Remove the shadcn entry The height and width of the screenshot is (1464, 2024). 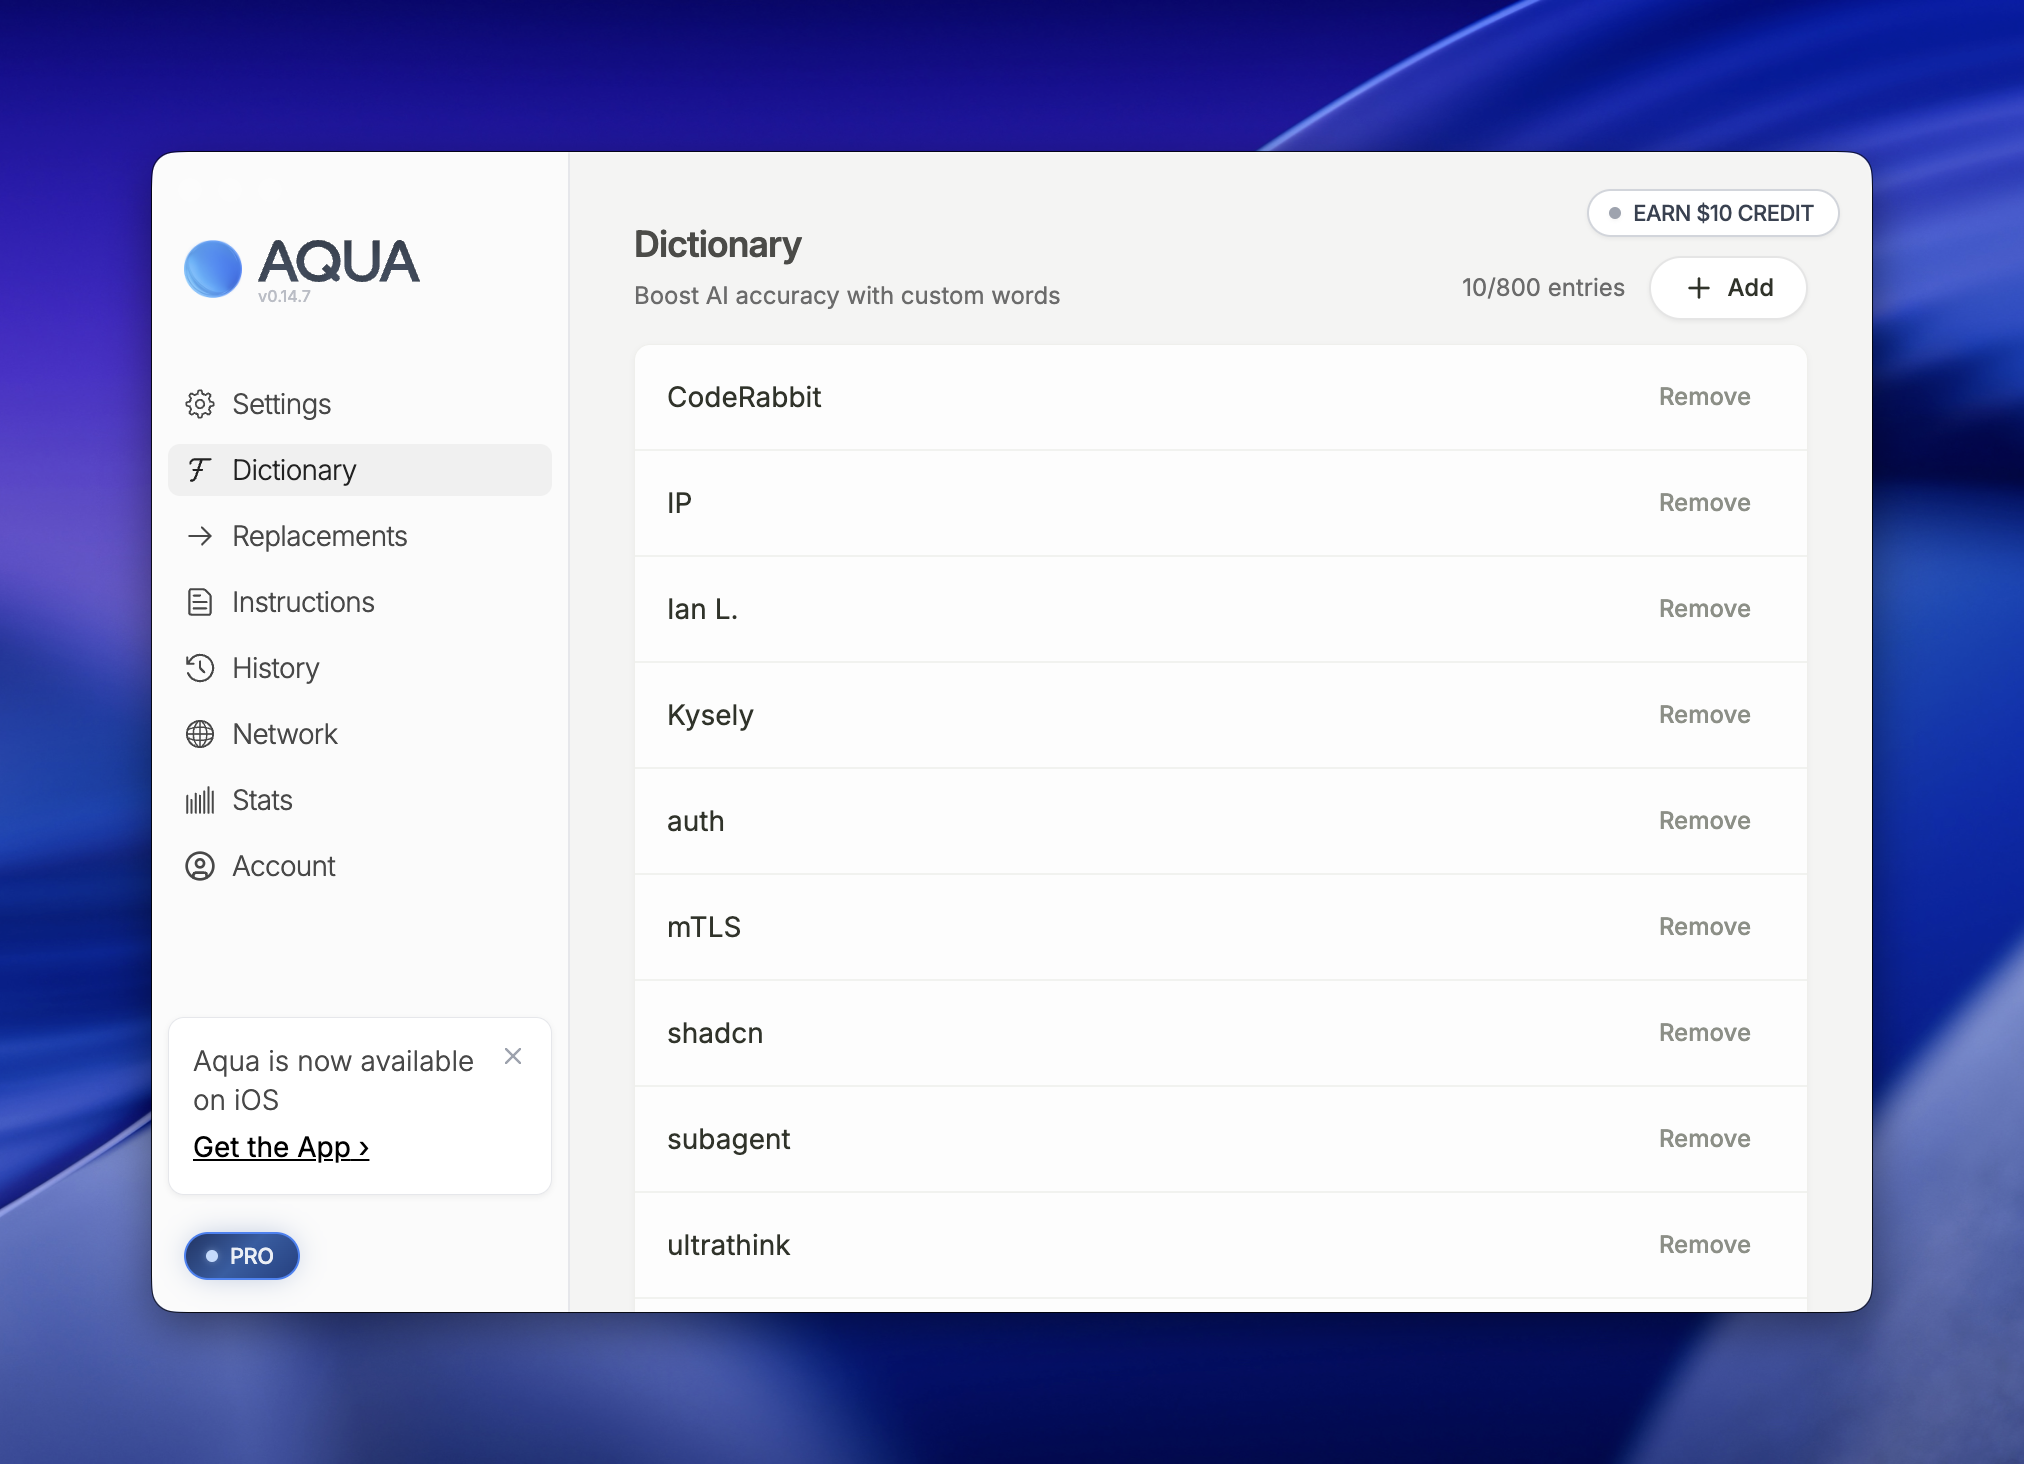click(x=1705, y=1033)
